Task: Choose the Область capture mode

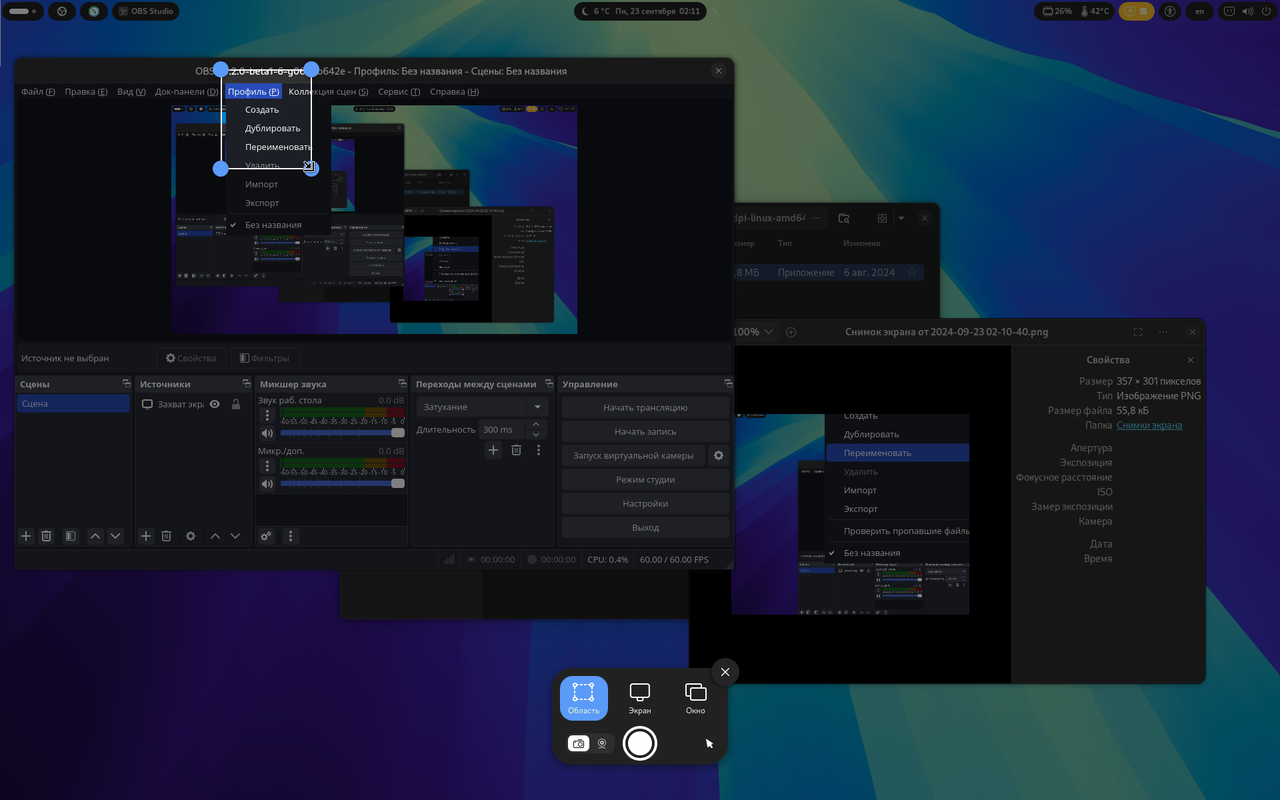Action: point(584,698)
